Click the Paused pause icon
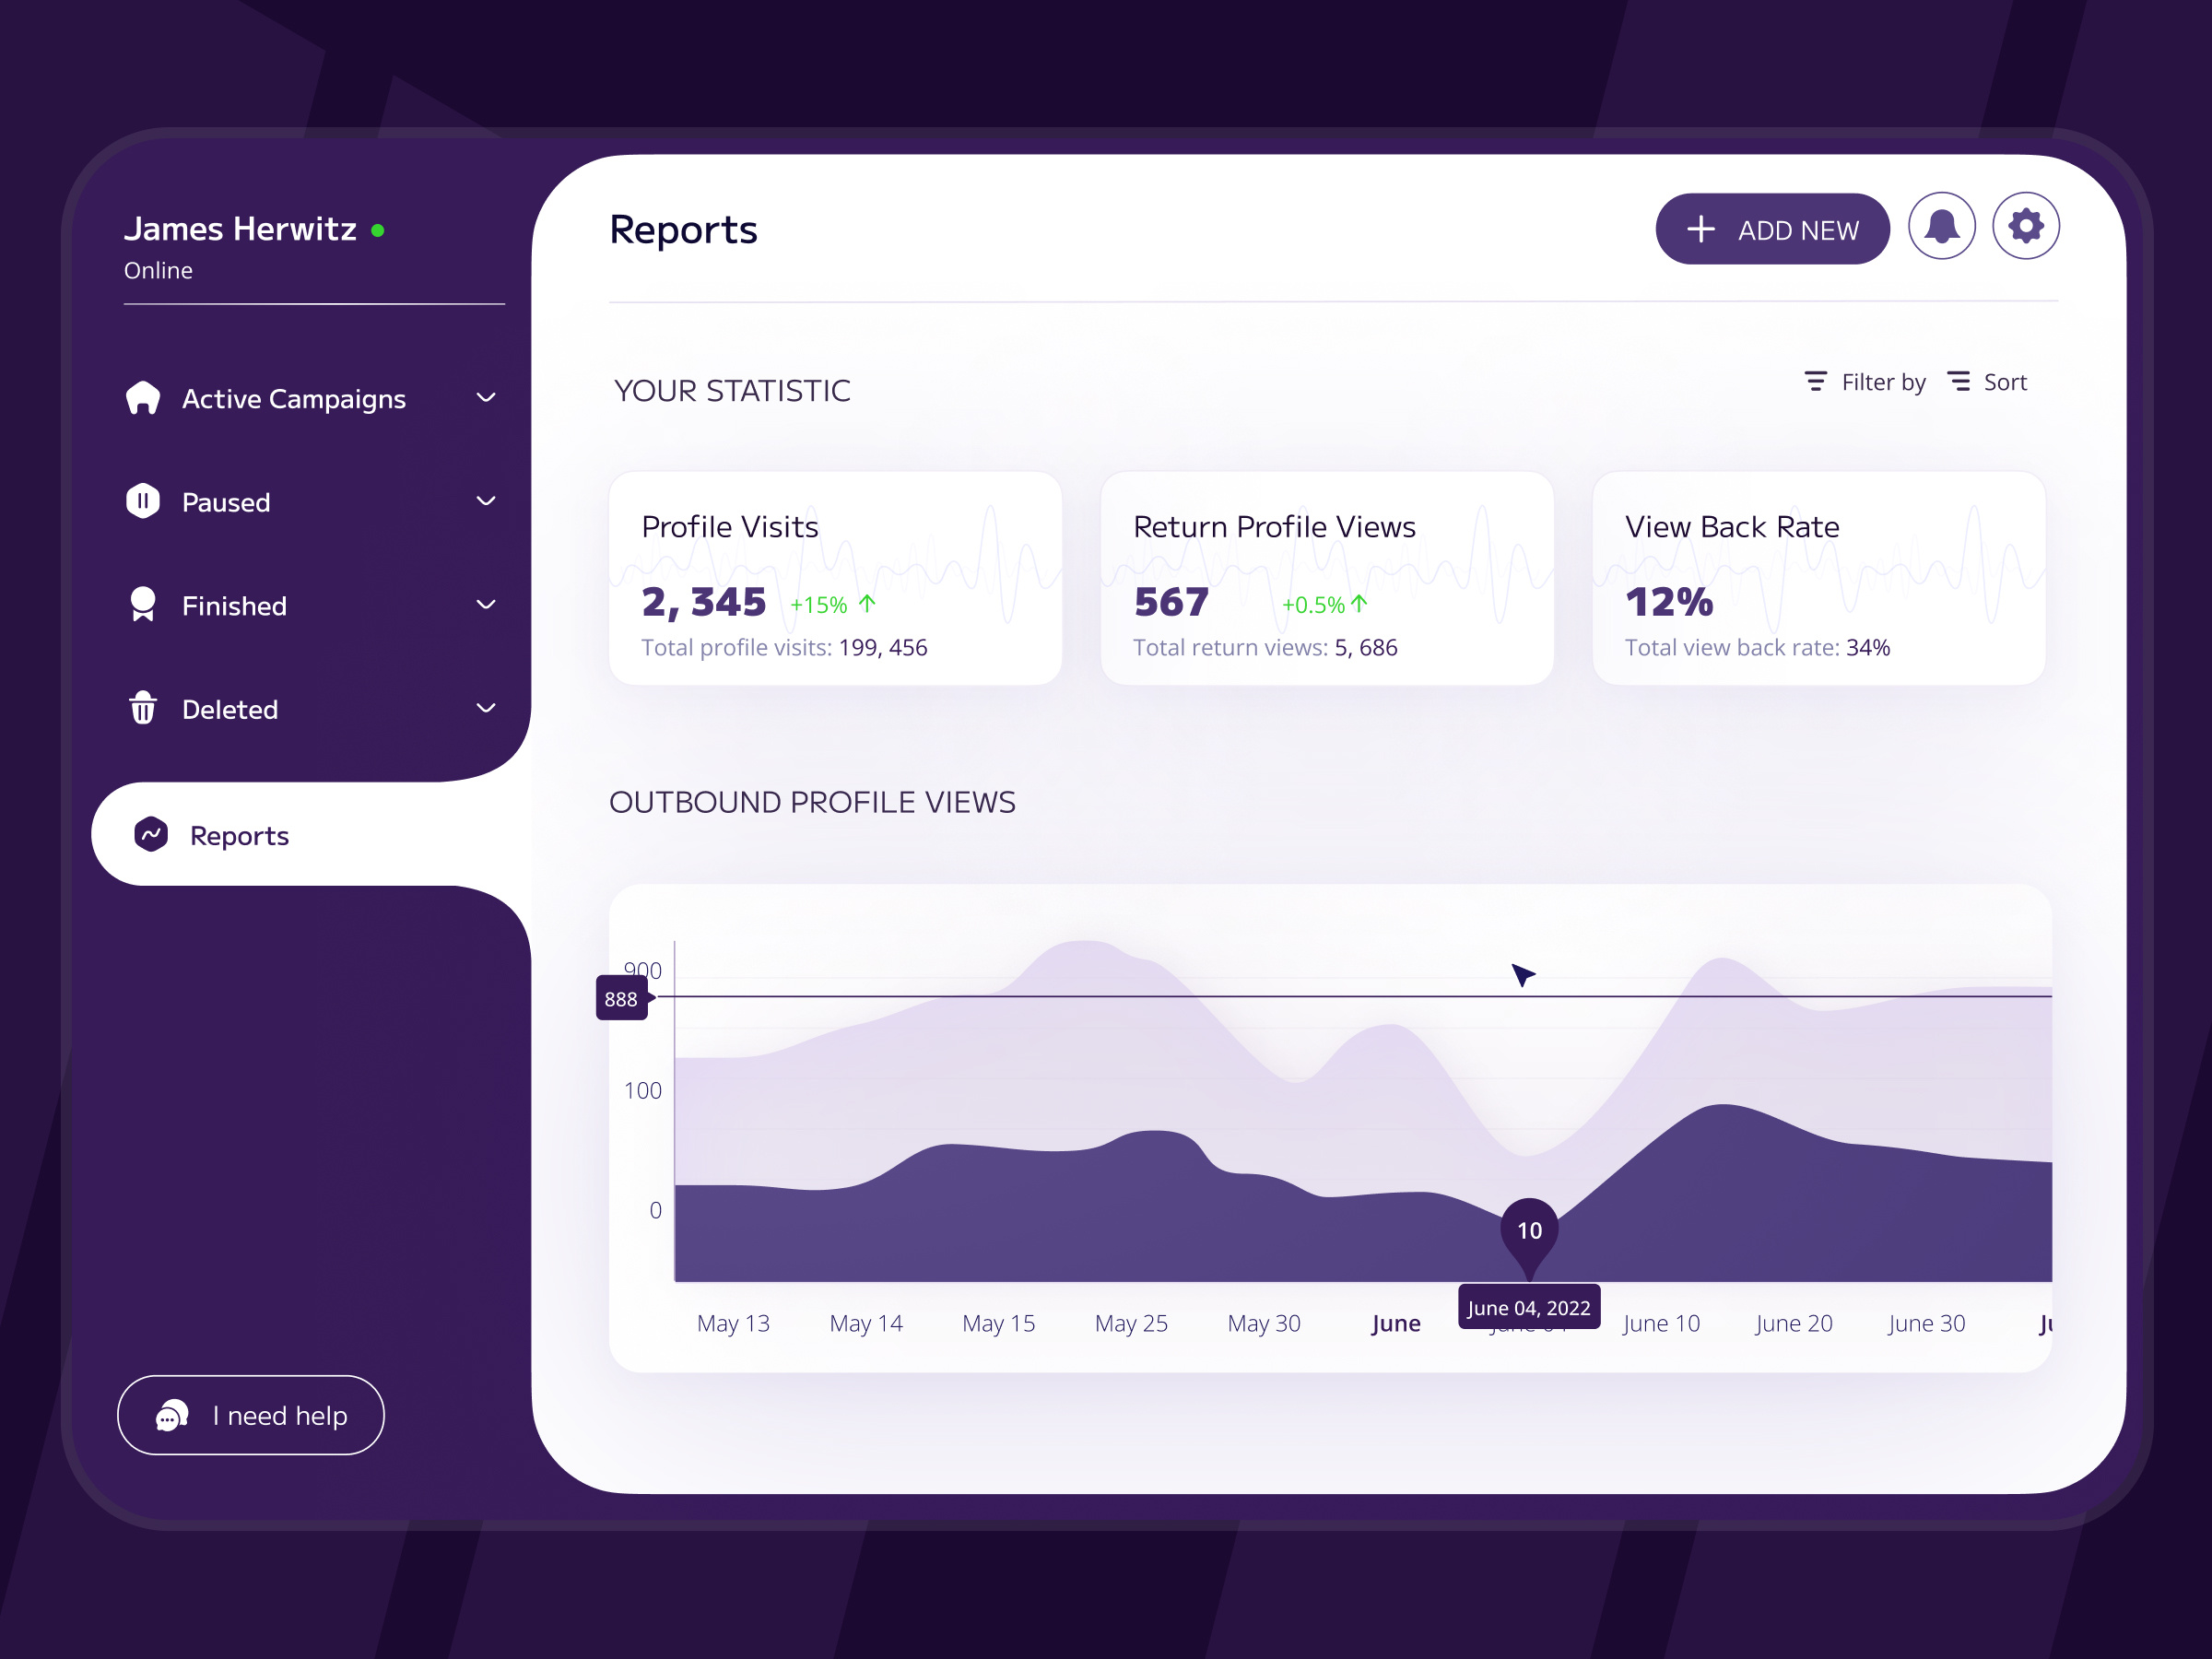This screenshot has width=2212, height=1659. [143, 501]
